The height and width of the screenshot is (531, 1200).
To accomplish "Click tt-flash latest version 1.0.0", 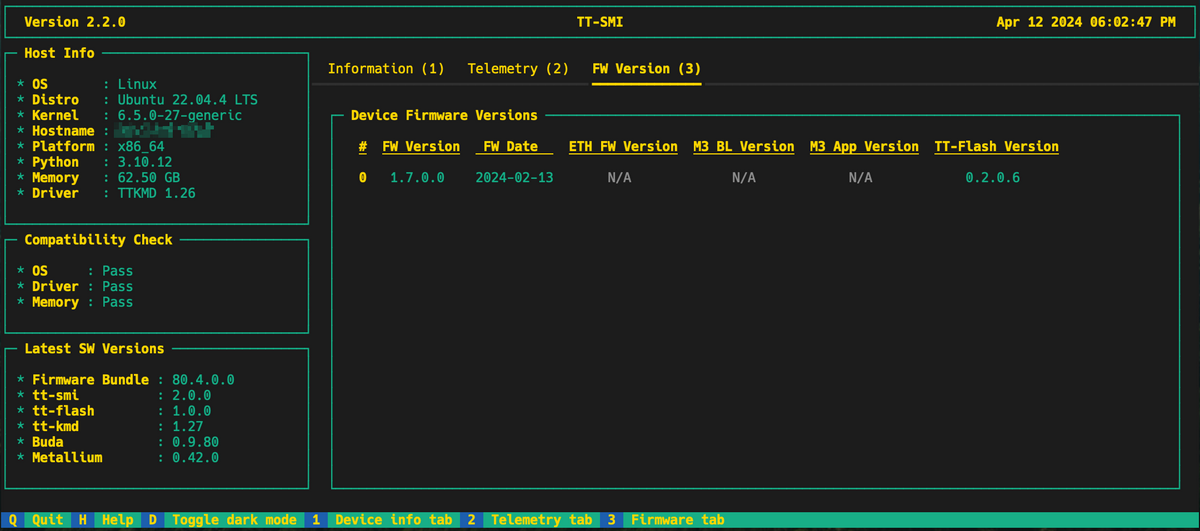I will [x=191, y=411].
